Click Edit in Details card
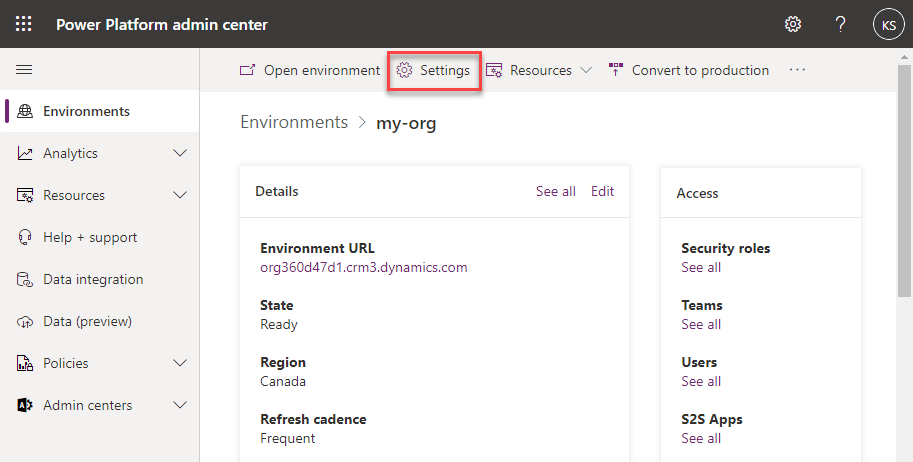This screenshot has height=462, width=913. coord(603,191)
